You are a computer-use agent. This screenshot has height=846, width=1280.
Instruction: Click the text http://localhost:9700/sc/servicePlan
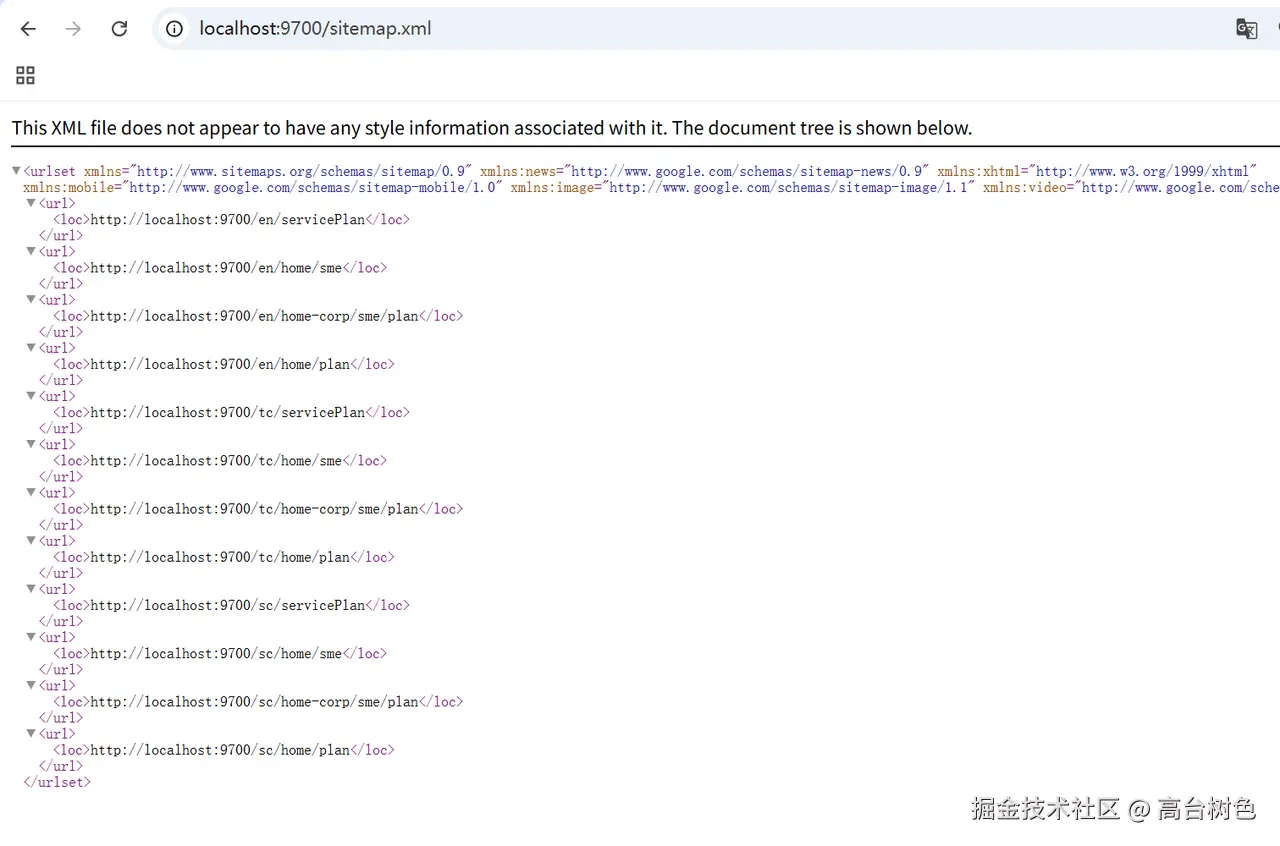point(228,605)
